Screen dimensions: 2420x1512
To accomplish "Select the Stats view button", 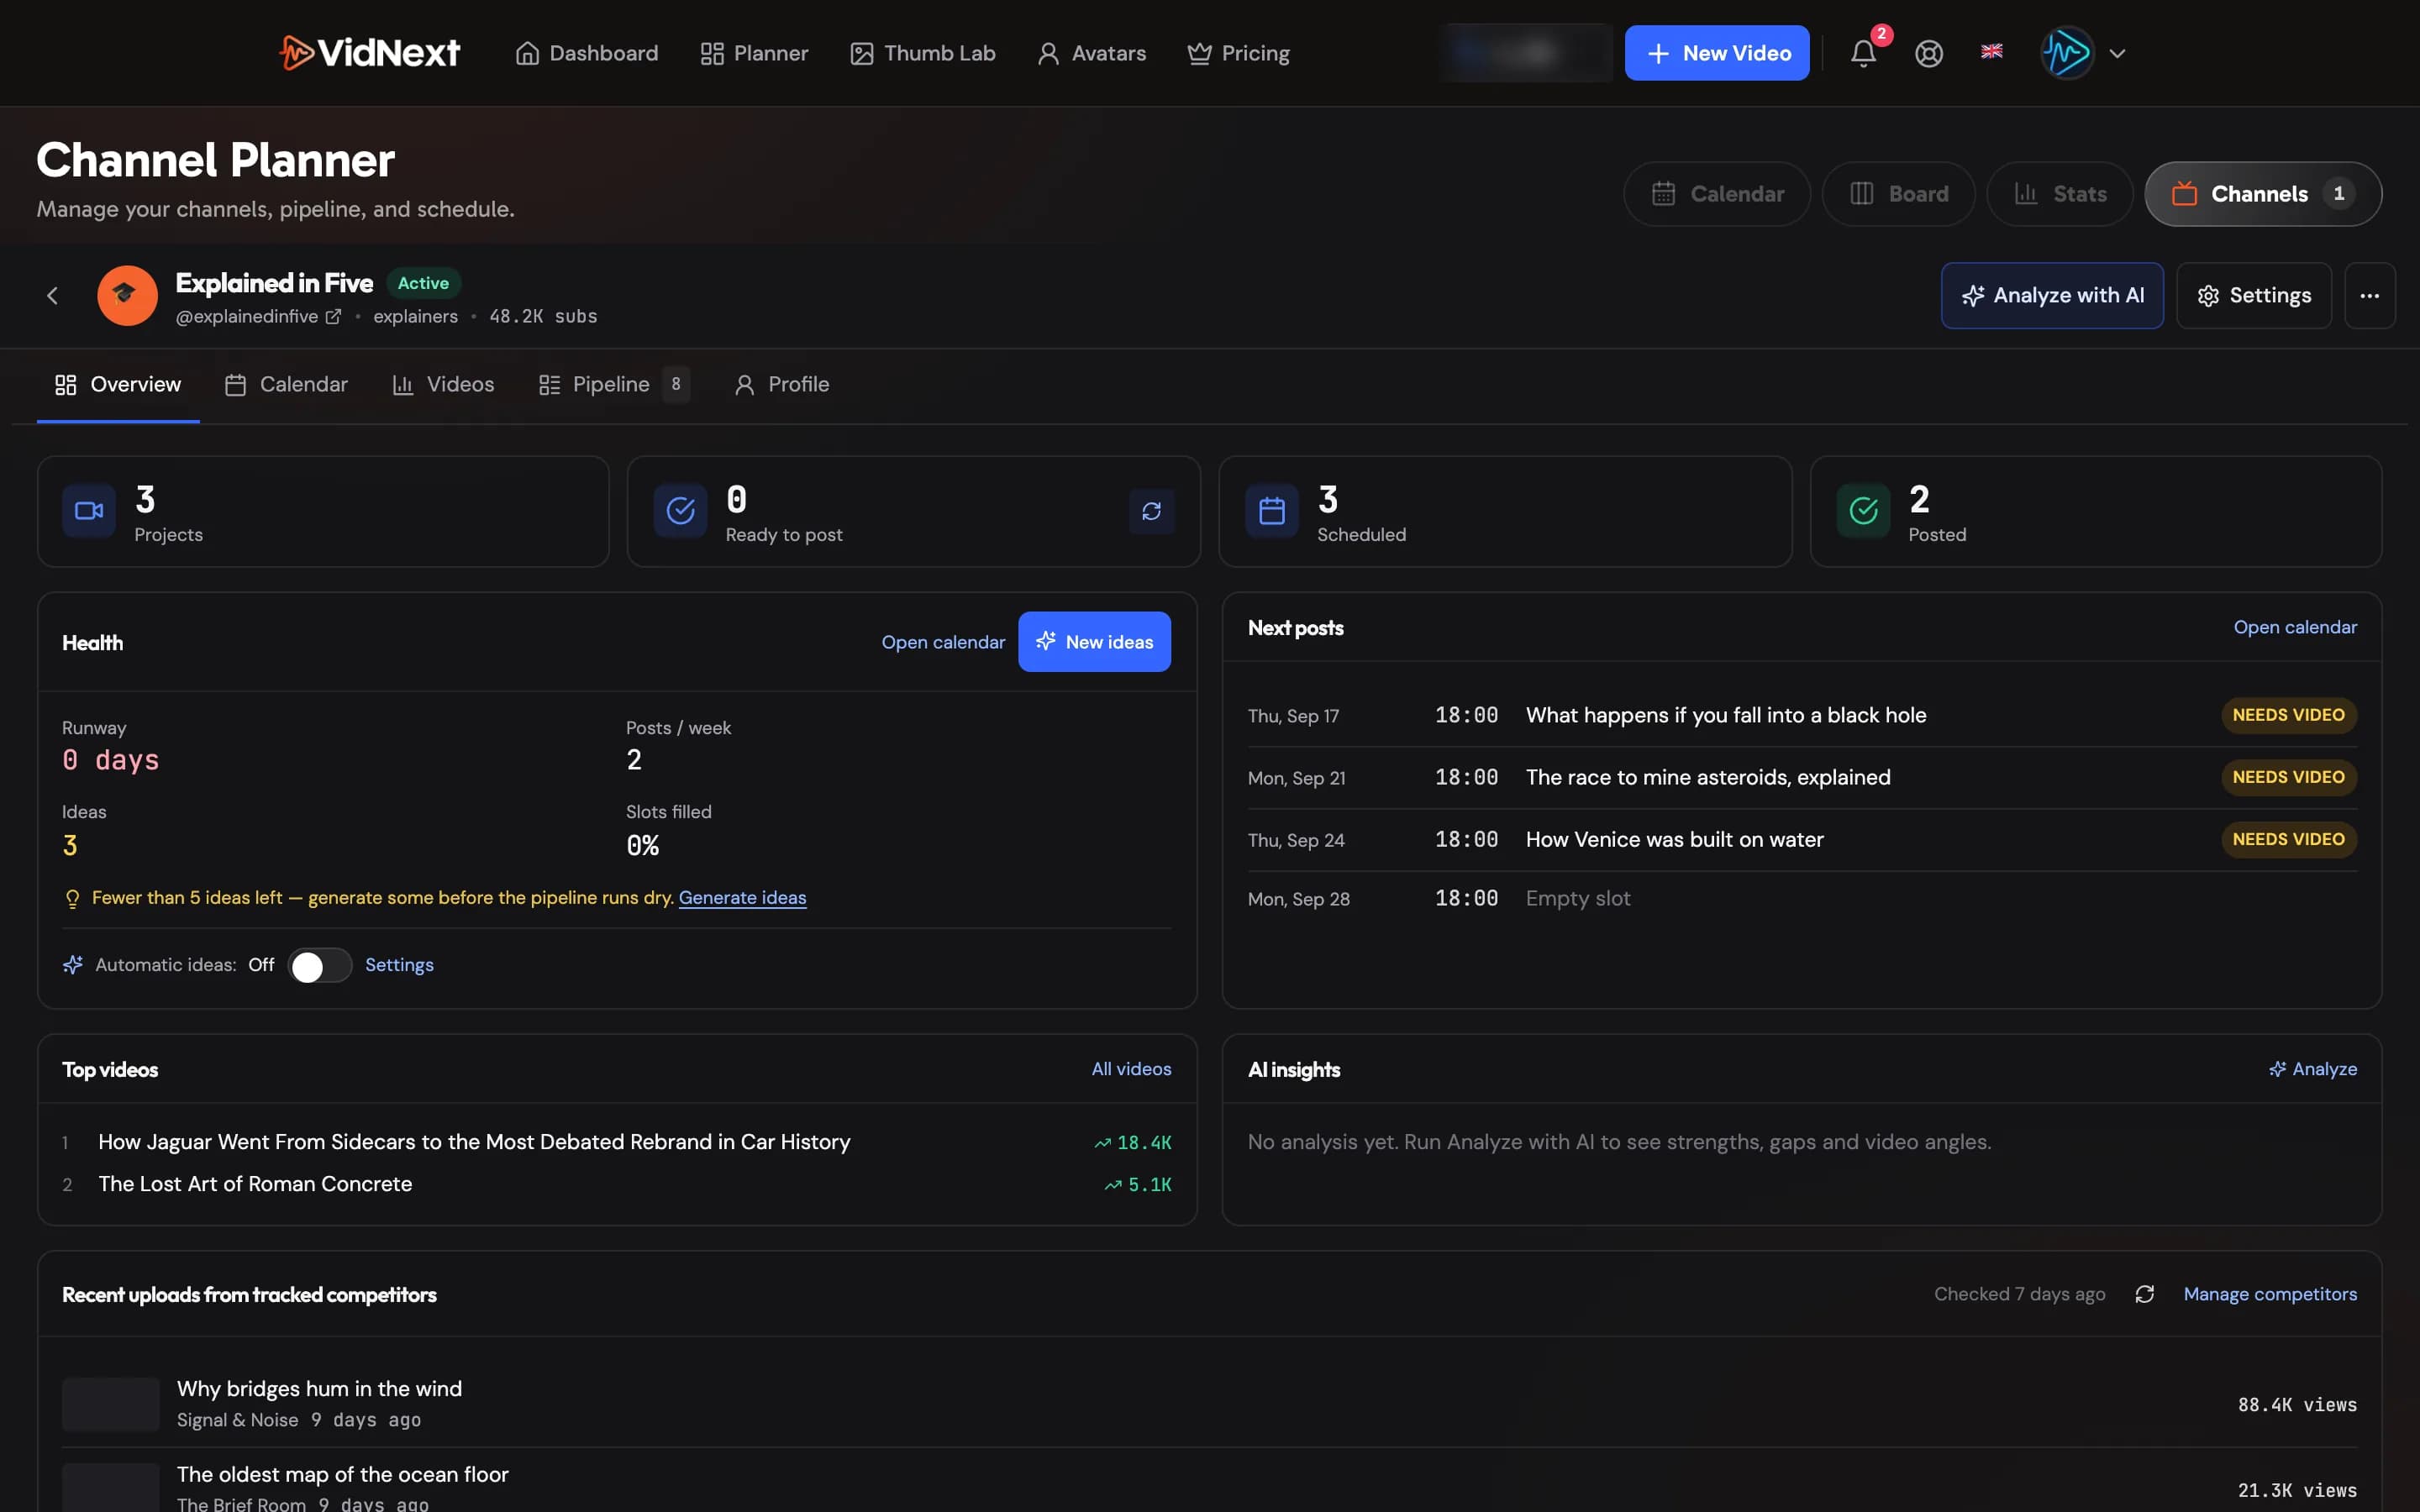I will [2059, 194].
